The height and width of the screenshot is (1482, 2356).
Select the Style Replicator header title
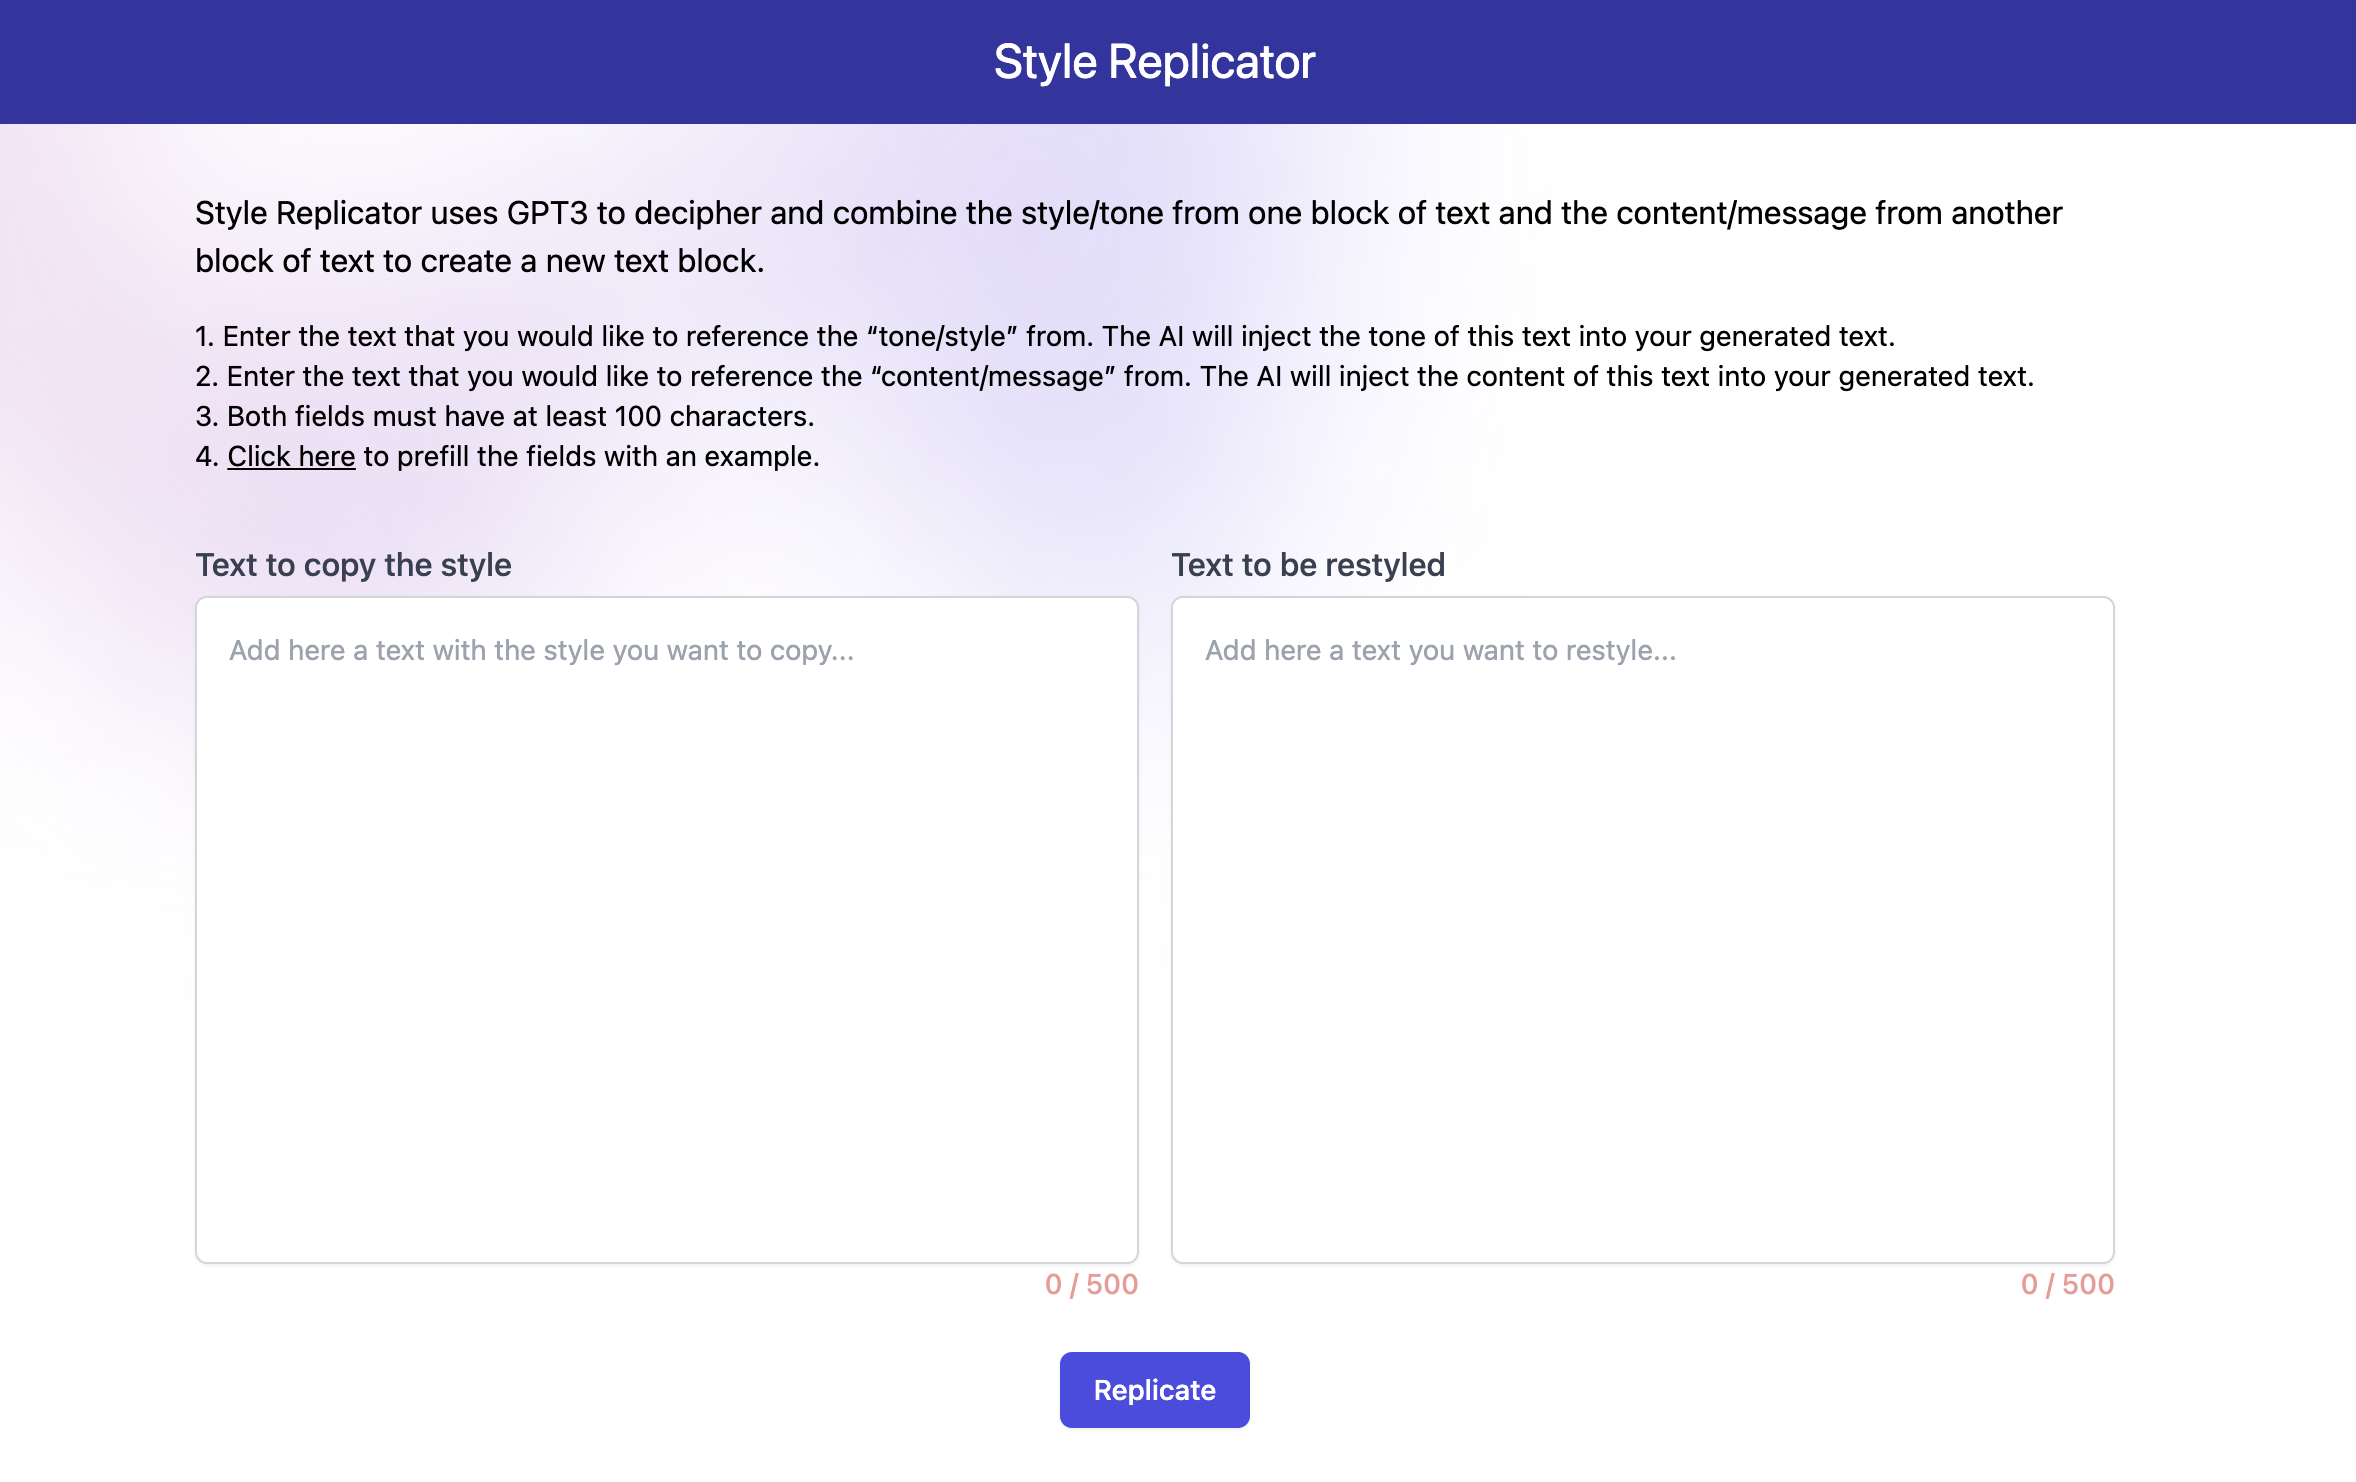(1153, 62)
